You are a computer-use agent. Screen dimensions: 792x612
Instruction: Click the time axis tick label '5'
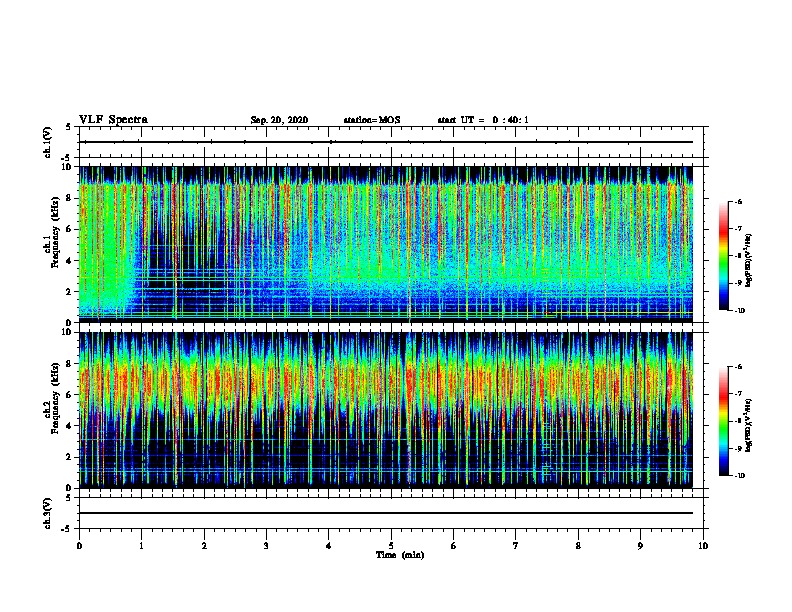click(391, 546)
